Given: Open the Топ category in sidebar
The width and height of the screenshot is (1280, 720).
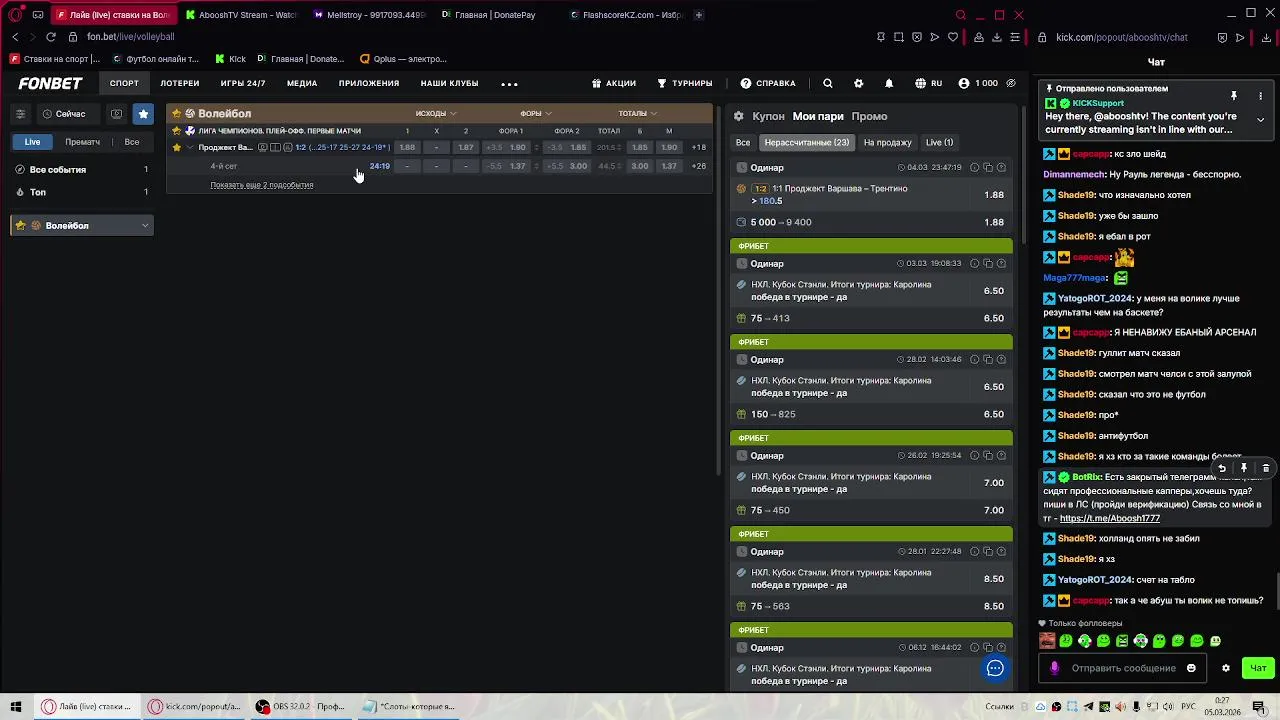Looking at the screenshot, I should pyautogui.click(x=82, y=192).
